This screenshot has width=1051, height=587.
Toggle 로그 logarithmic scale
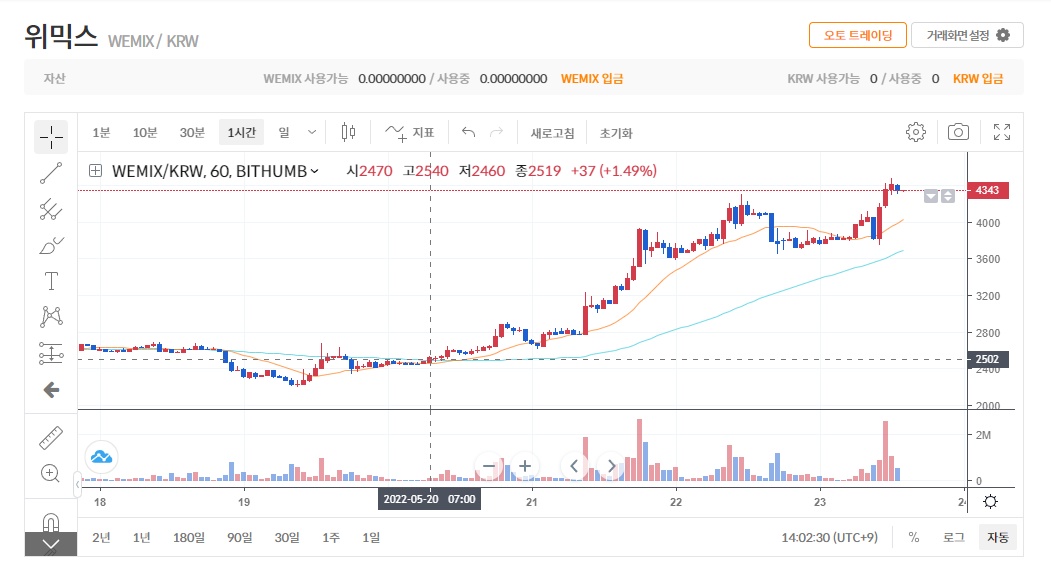point(954,537)
